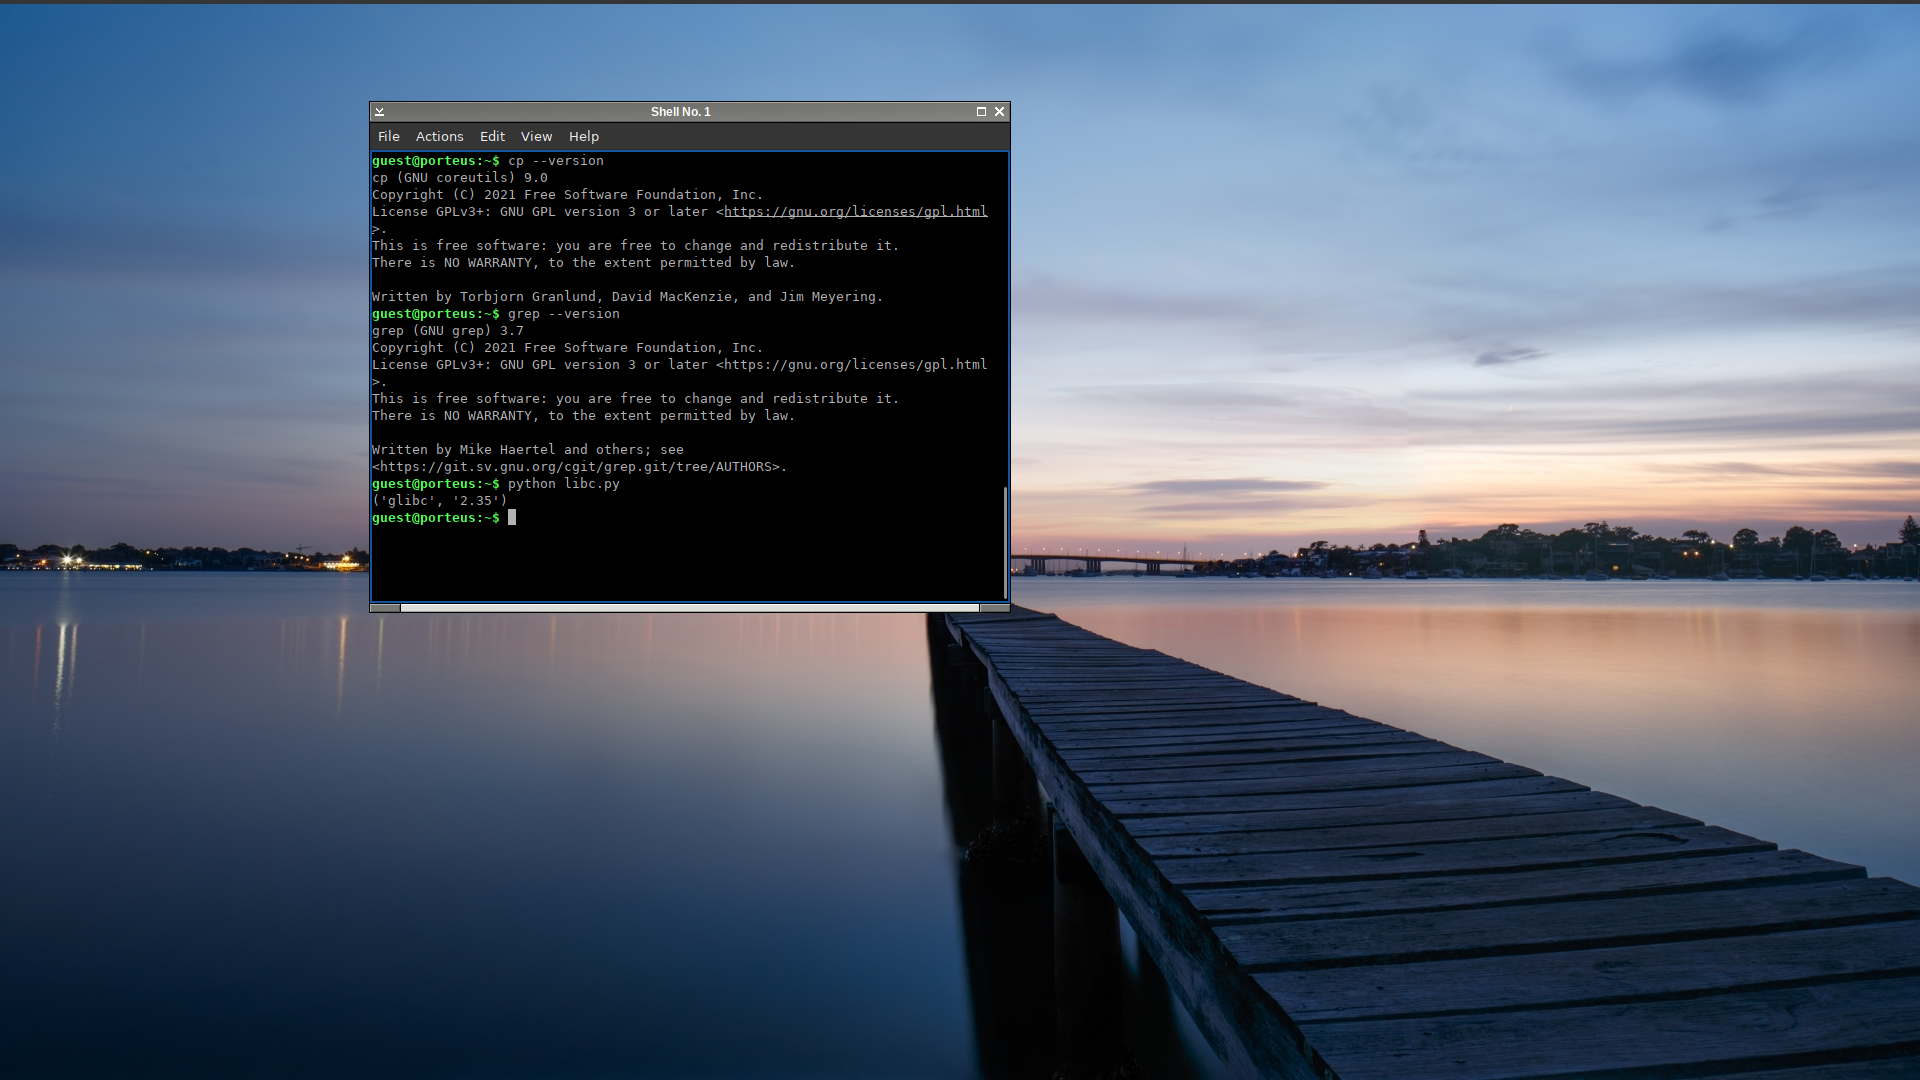Image resolution: width=1920 pixels, height=1080 pixels.
Task: Click the horizontal scrollbar at terminal bottom
Action: [690, 607]
